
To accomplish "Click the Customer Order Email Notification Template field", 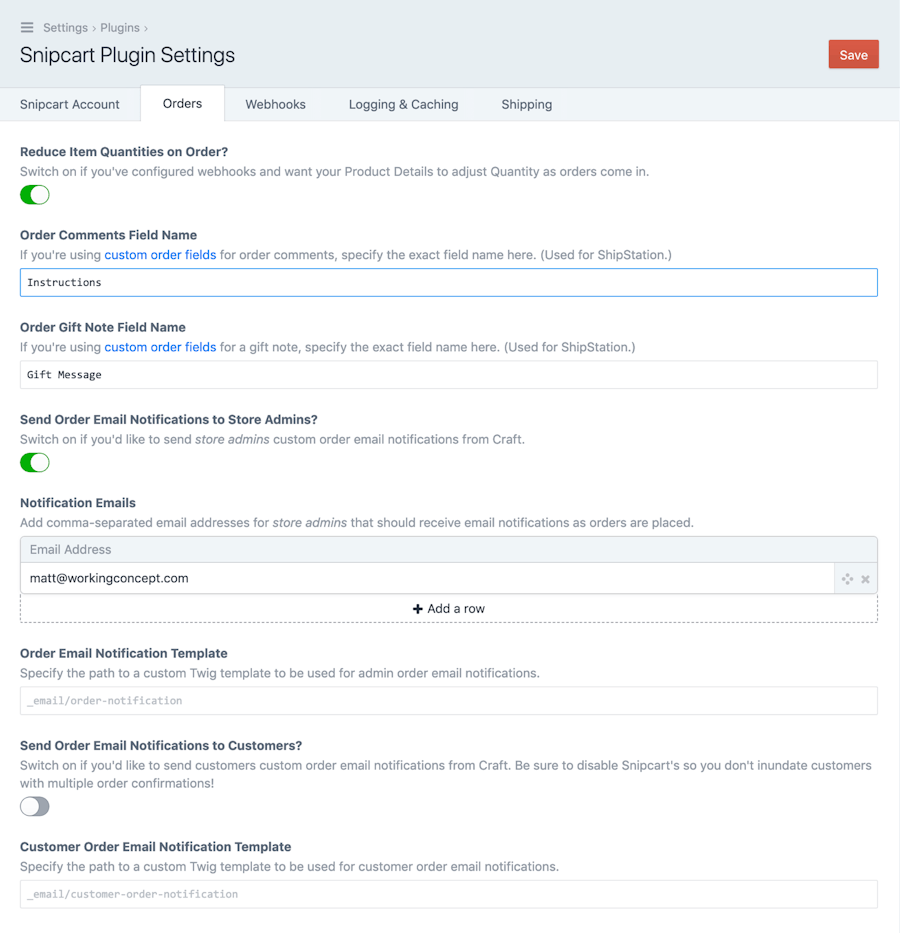I will point(449,894).
